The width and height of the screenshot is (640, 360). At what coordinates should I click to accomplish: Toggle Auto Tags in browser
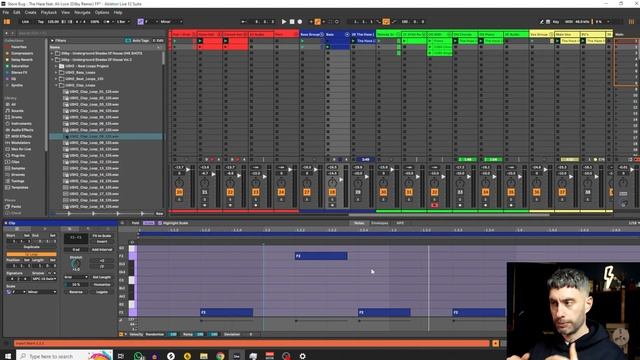tap(137, 41)
